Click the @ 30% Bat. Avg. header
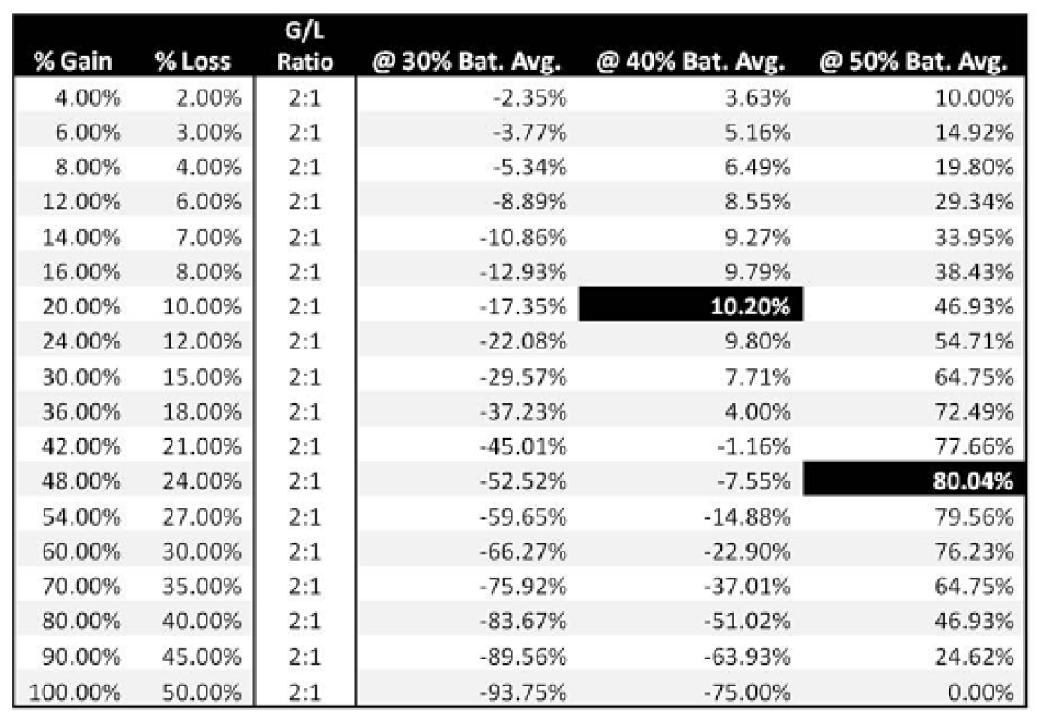Viewport: 1038px width, 712px height. tap(466, 62)
